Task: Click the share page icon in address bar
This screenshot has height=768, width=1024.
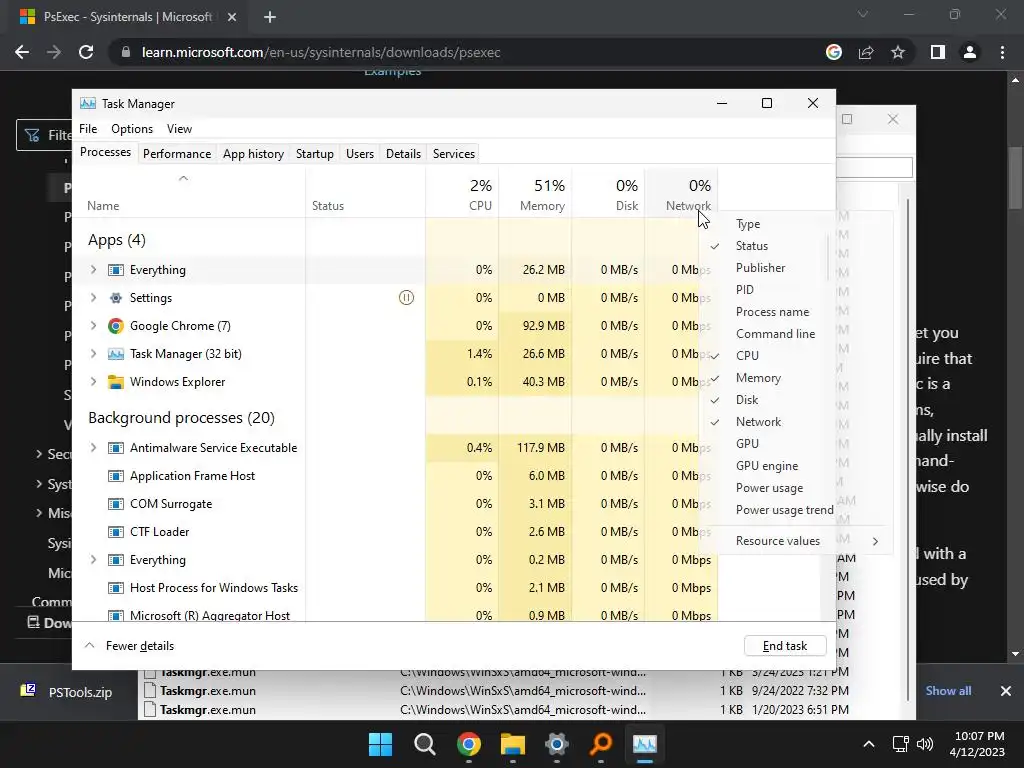Action: (866, 52)
